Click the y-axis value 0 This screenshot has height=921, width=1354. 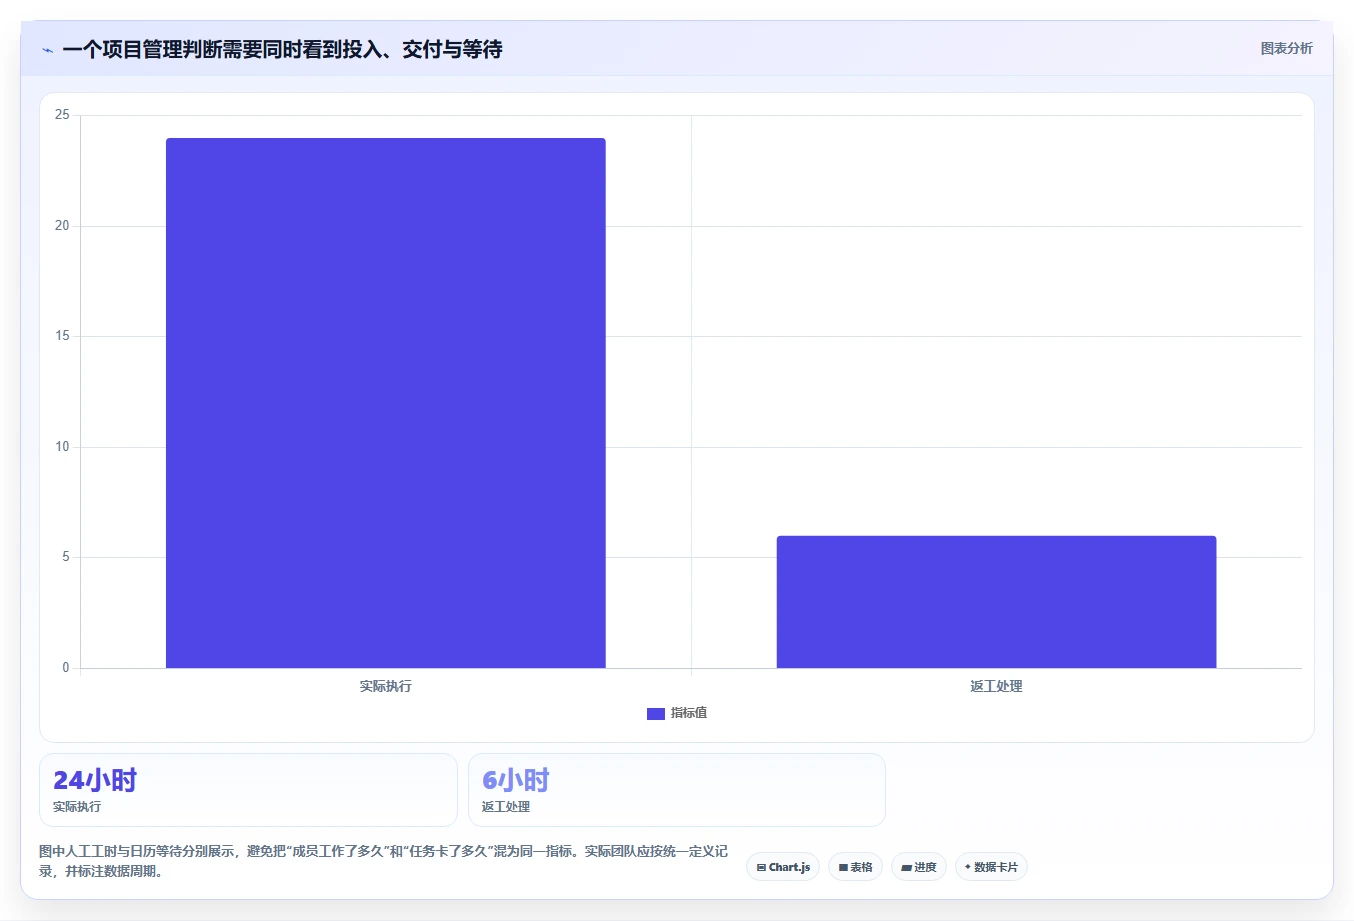coord(66,668)
